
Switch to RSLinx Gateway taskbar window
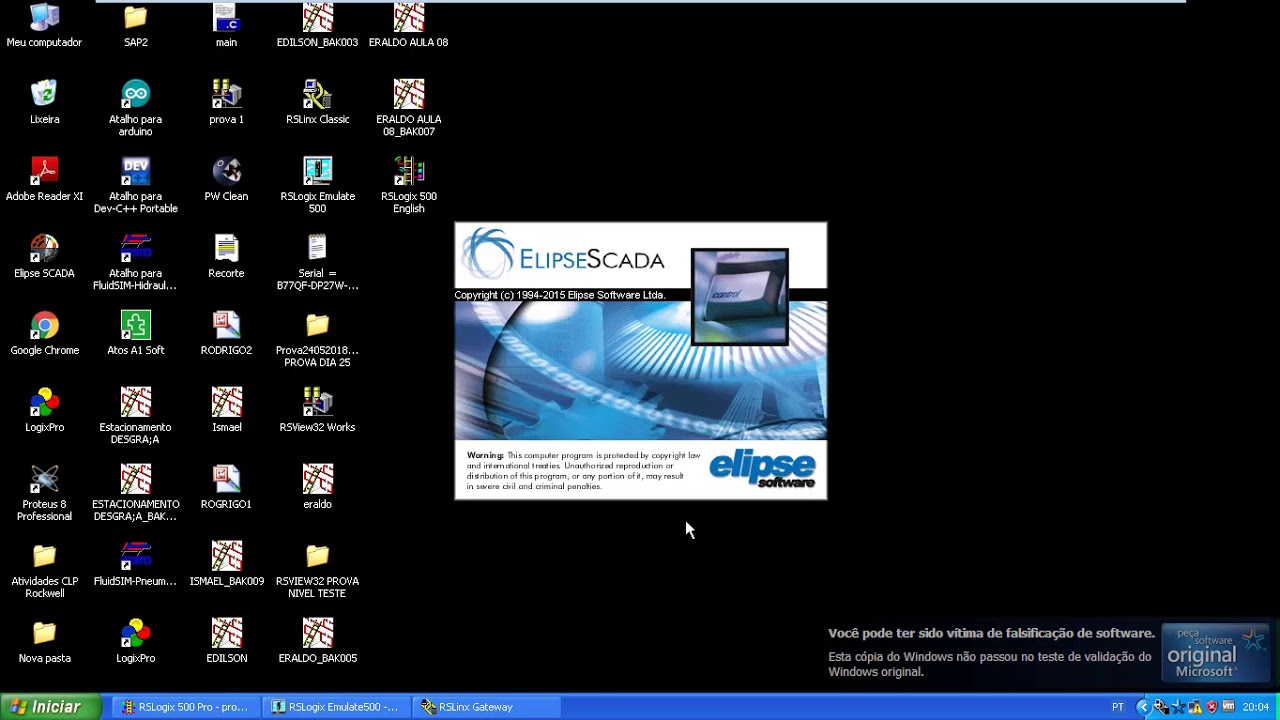(486, 707)
